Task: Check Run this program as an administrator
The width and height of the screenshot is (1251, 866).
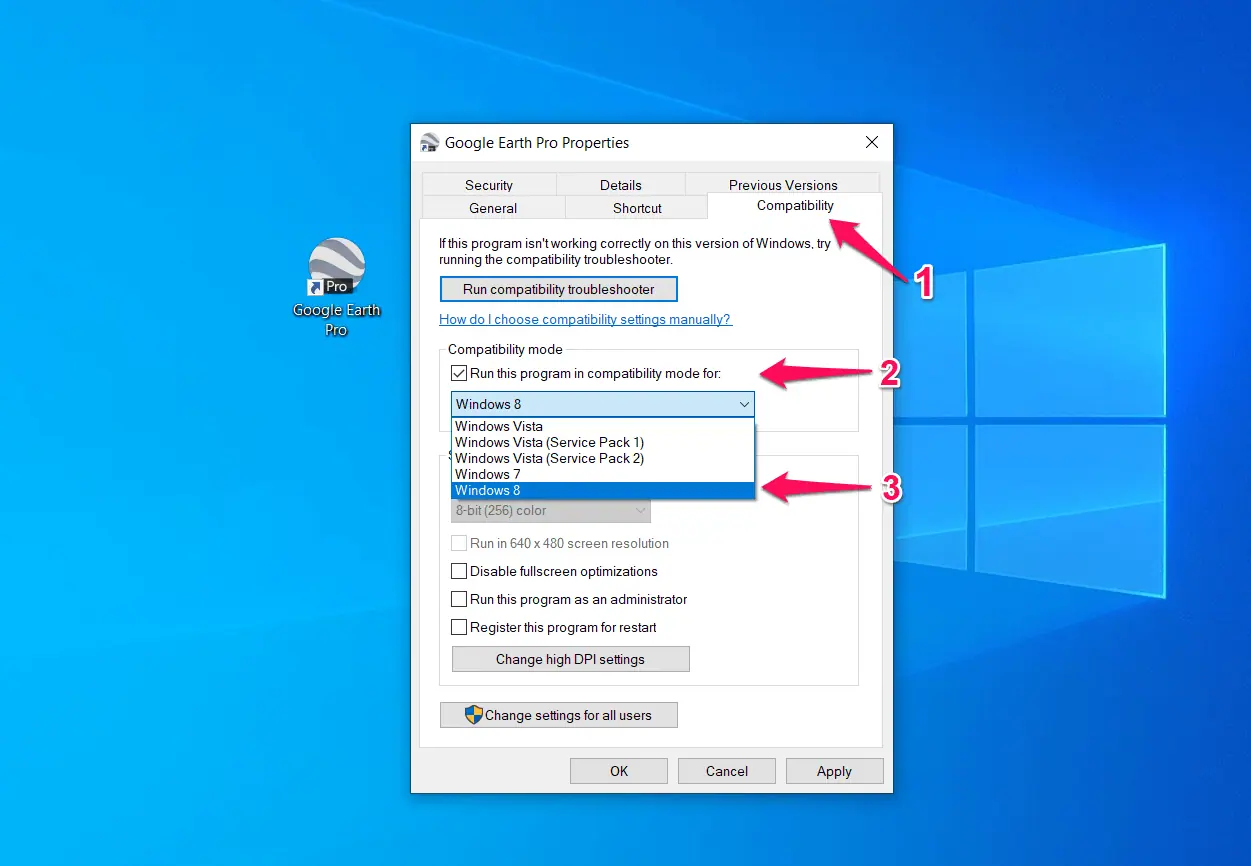Action: (459, 599)
